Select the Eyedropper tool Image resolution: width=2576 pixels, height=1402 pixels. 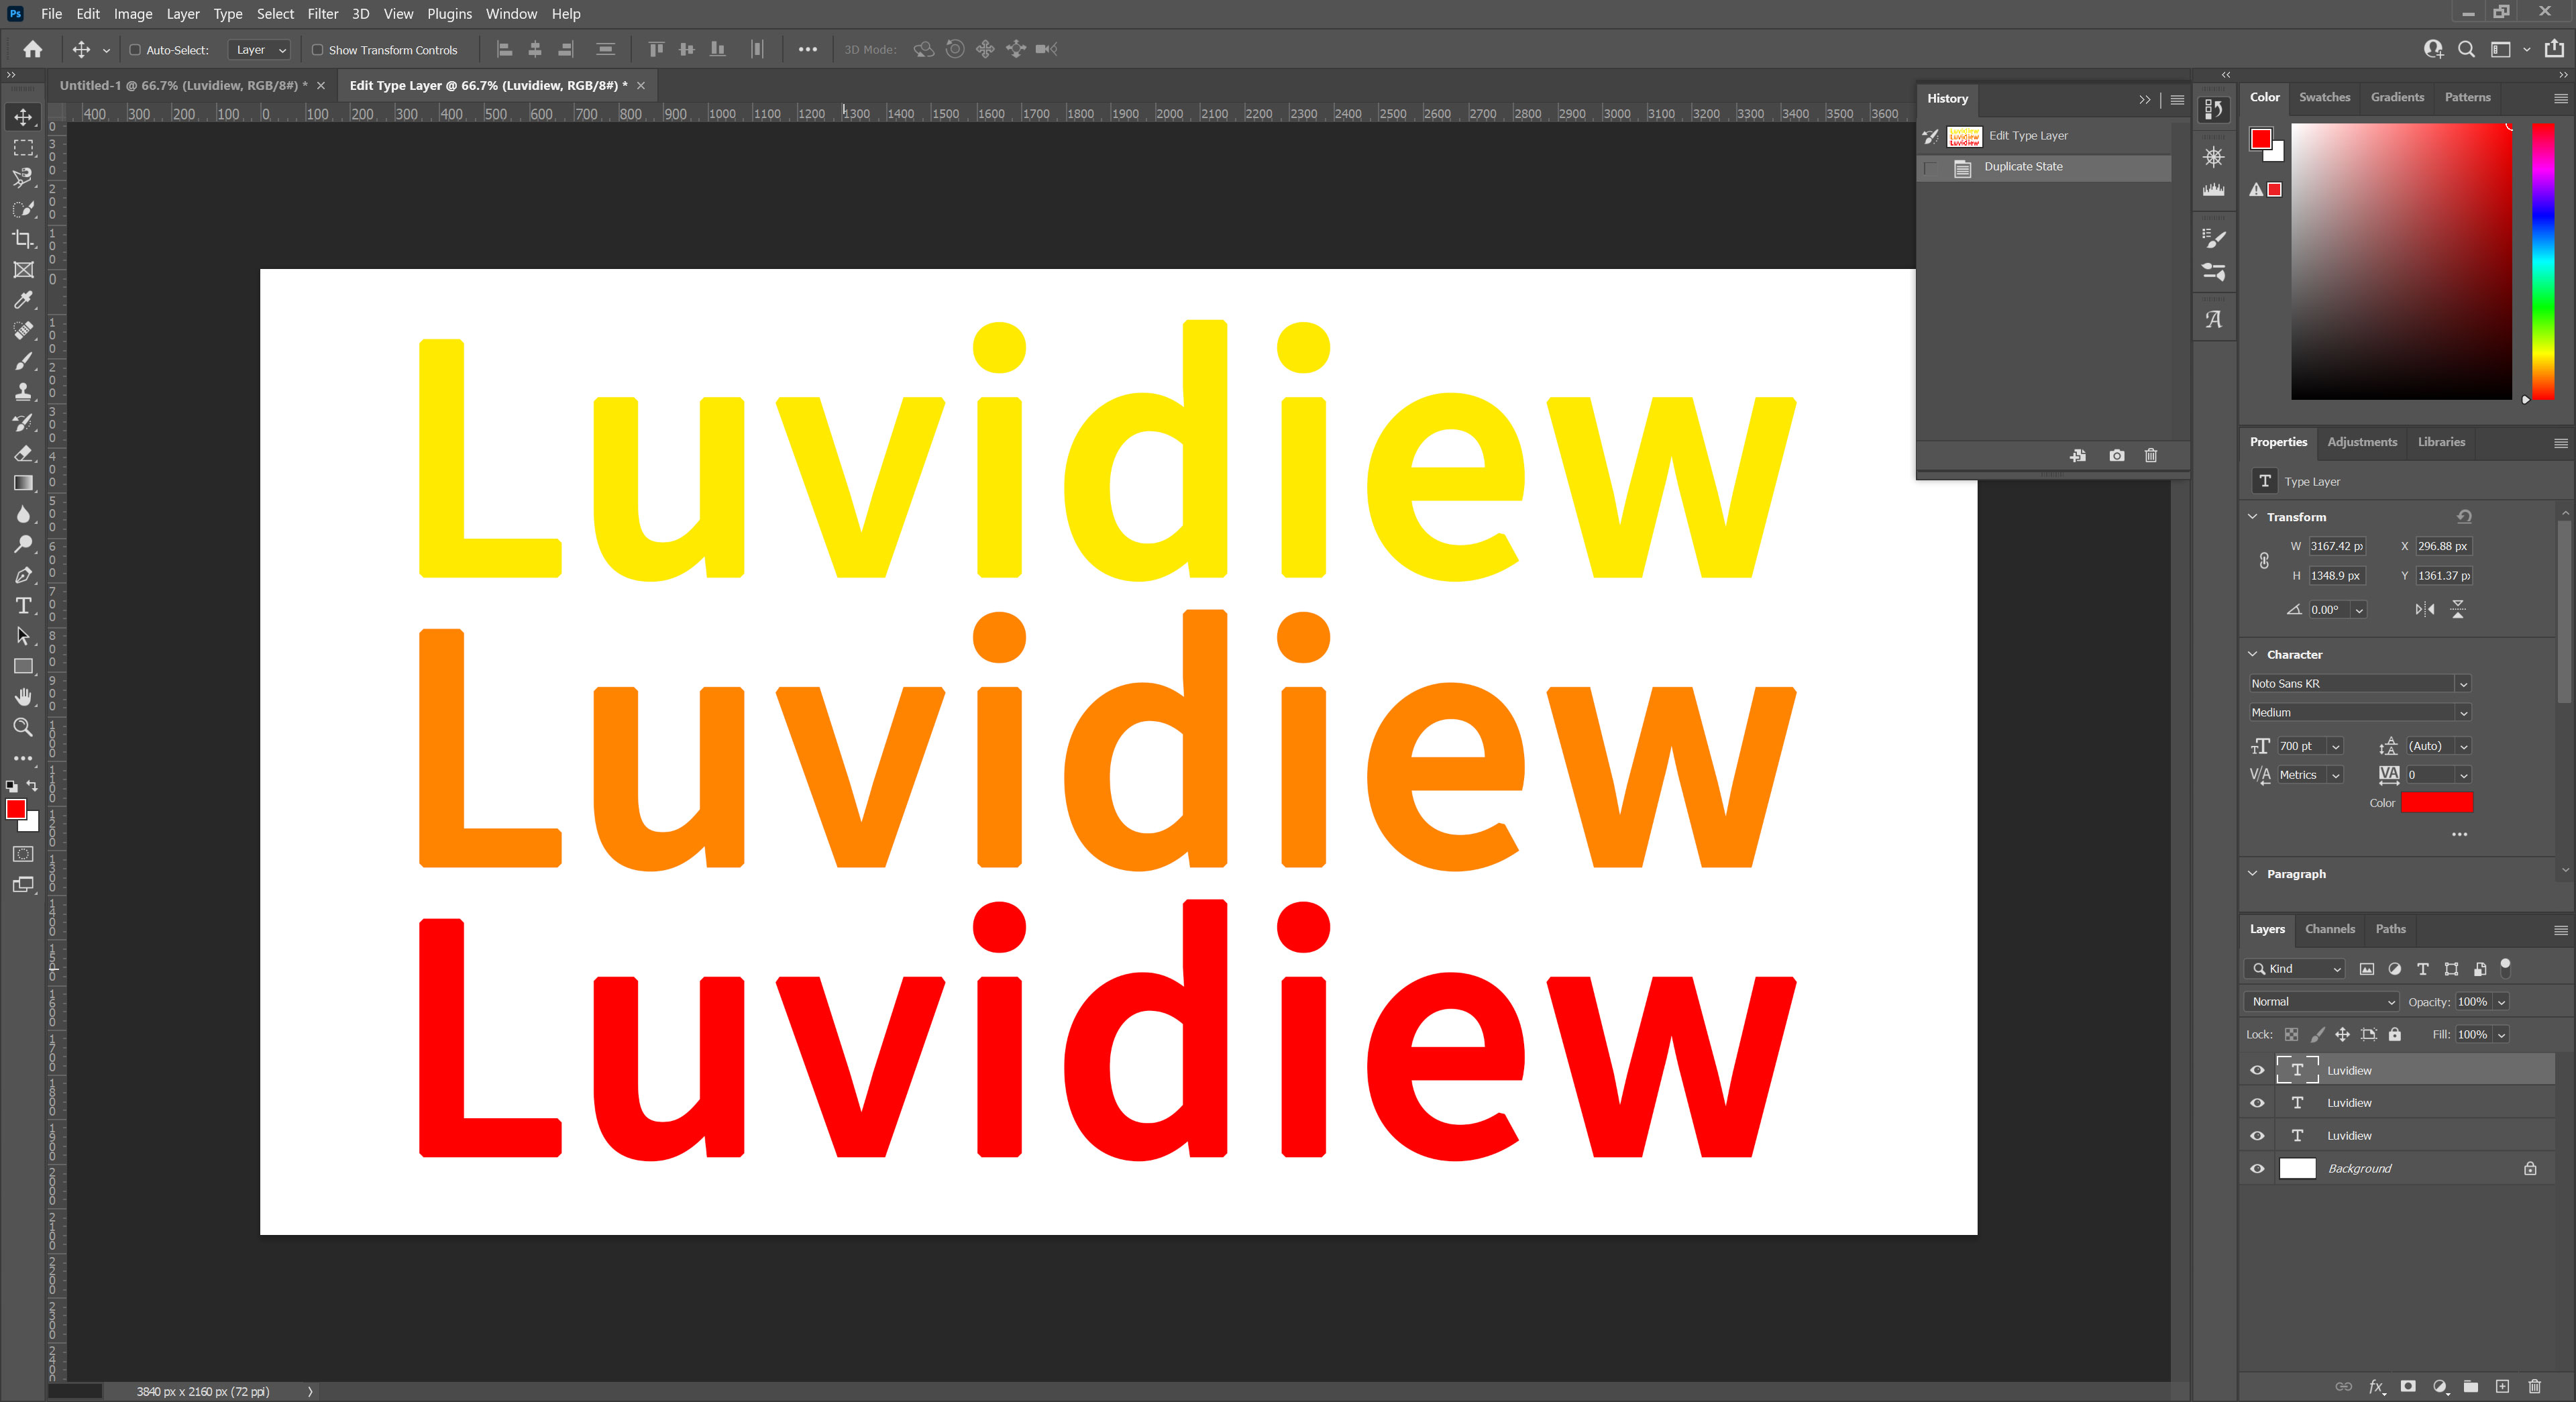(23, 300)
